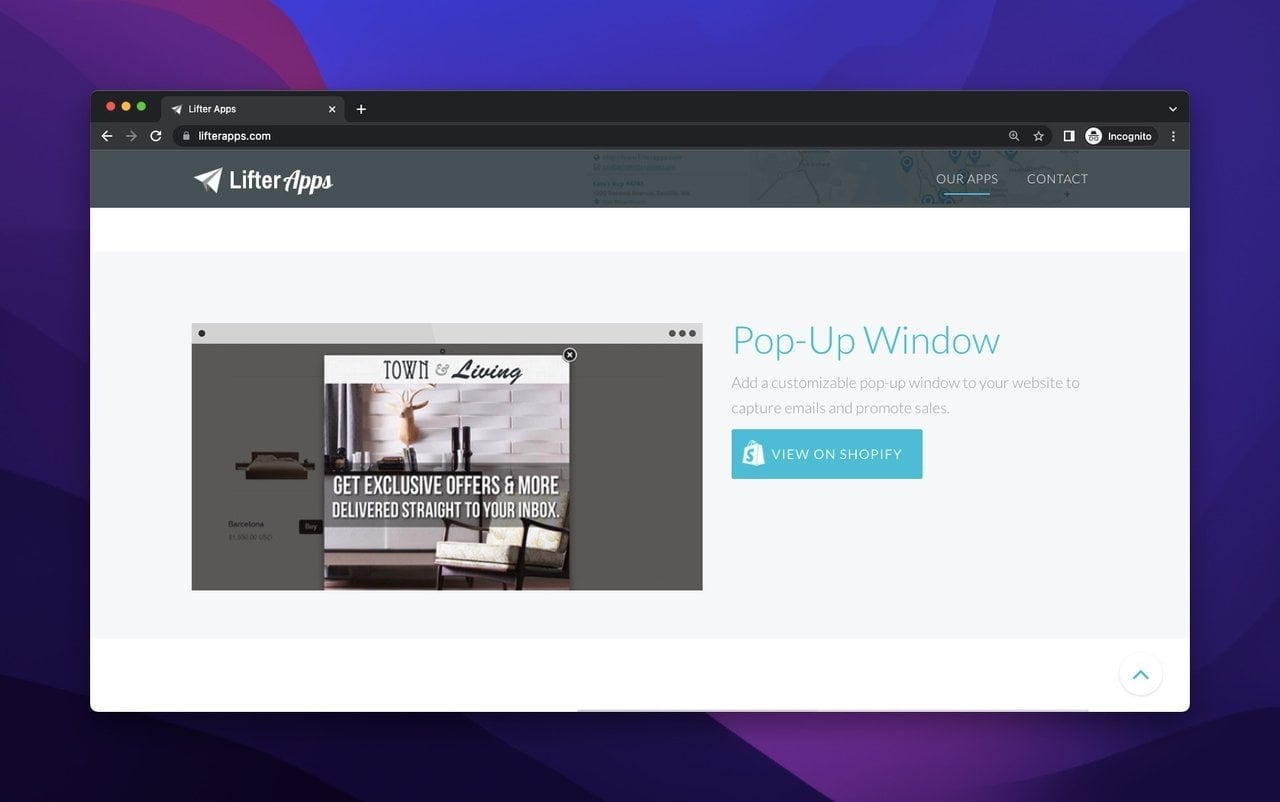This screenshot has height=802, width=1280.
Task: Open a new tab with the plus button
Action: point(361,109)
